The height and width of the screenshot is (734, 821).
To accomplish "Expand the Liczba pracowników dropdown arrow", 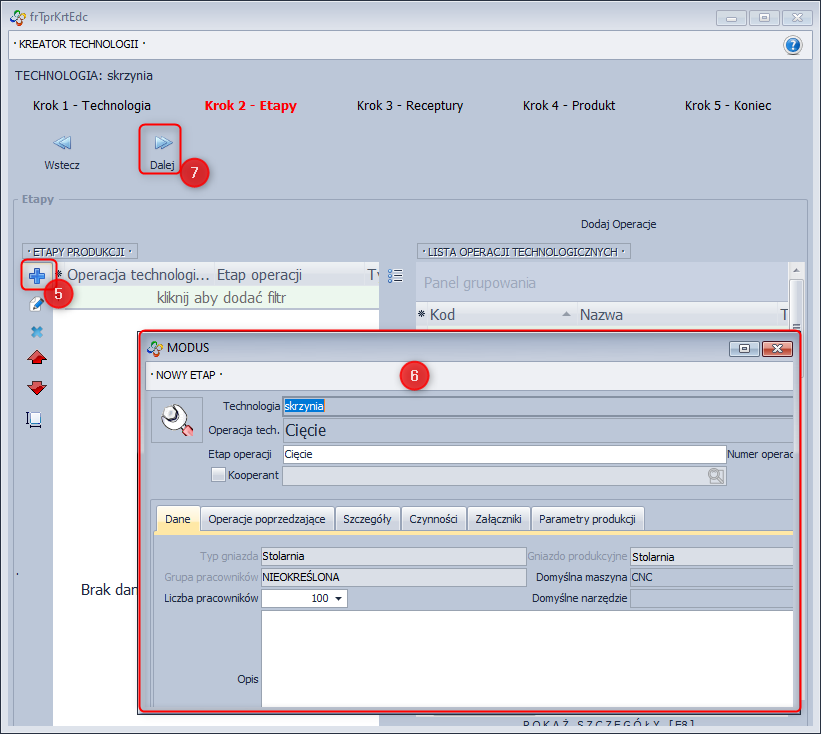I will (x=339, y=599).
